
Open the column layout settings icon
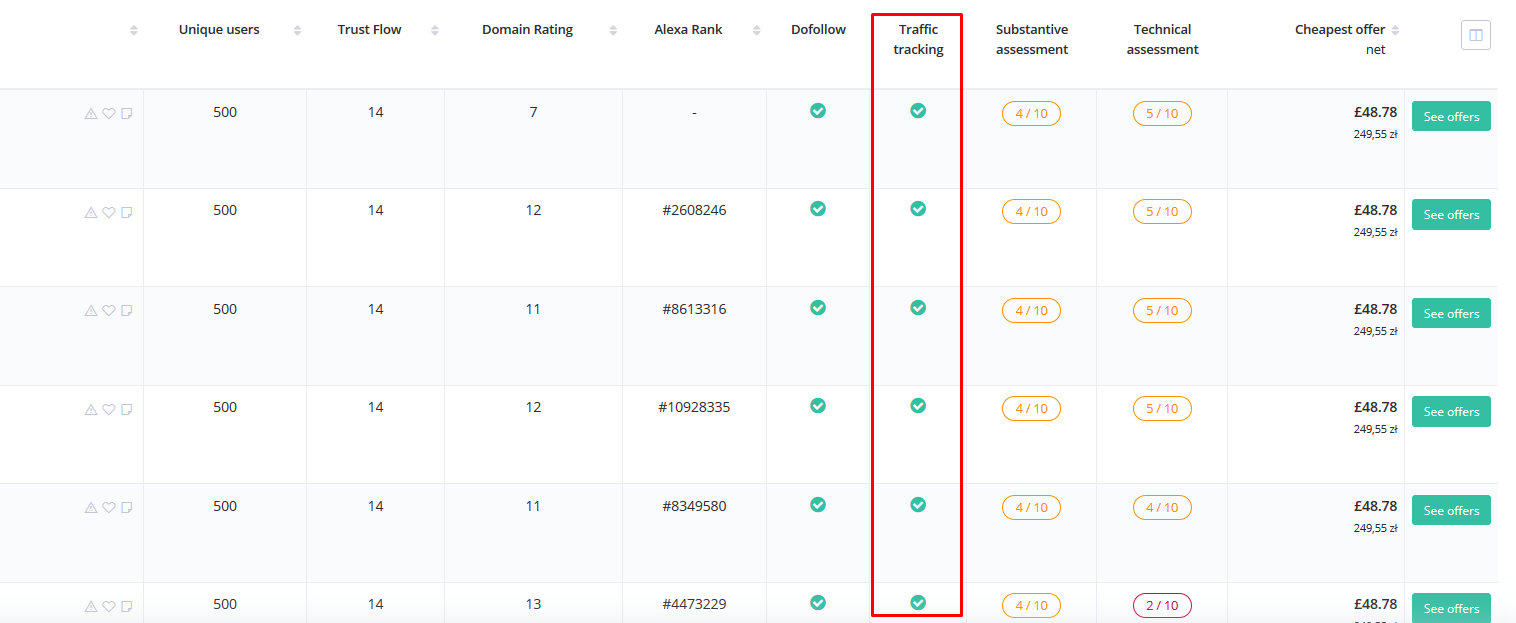pos(1475,36)
